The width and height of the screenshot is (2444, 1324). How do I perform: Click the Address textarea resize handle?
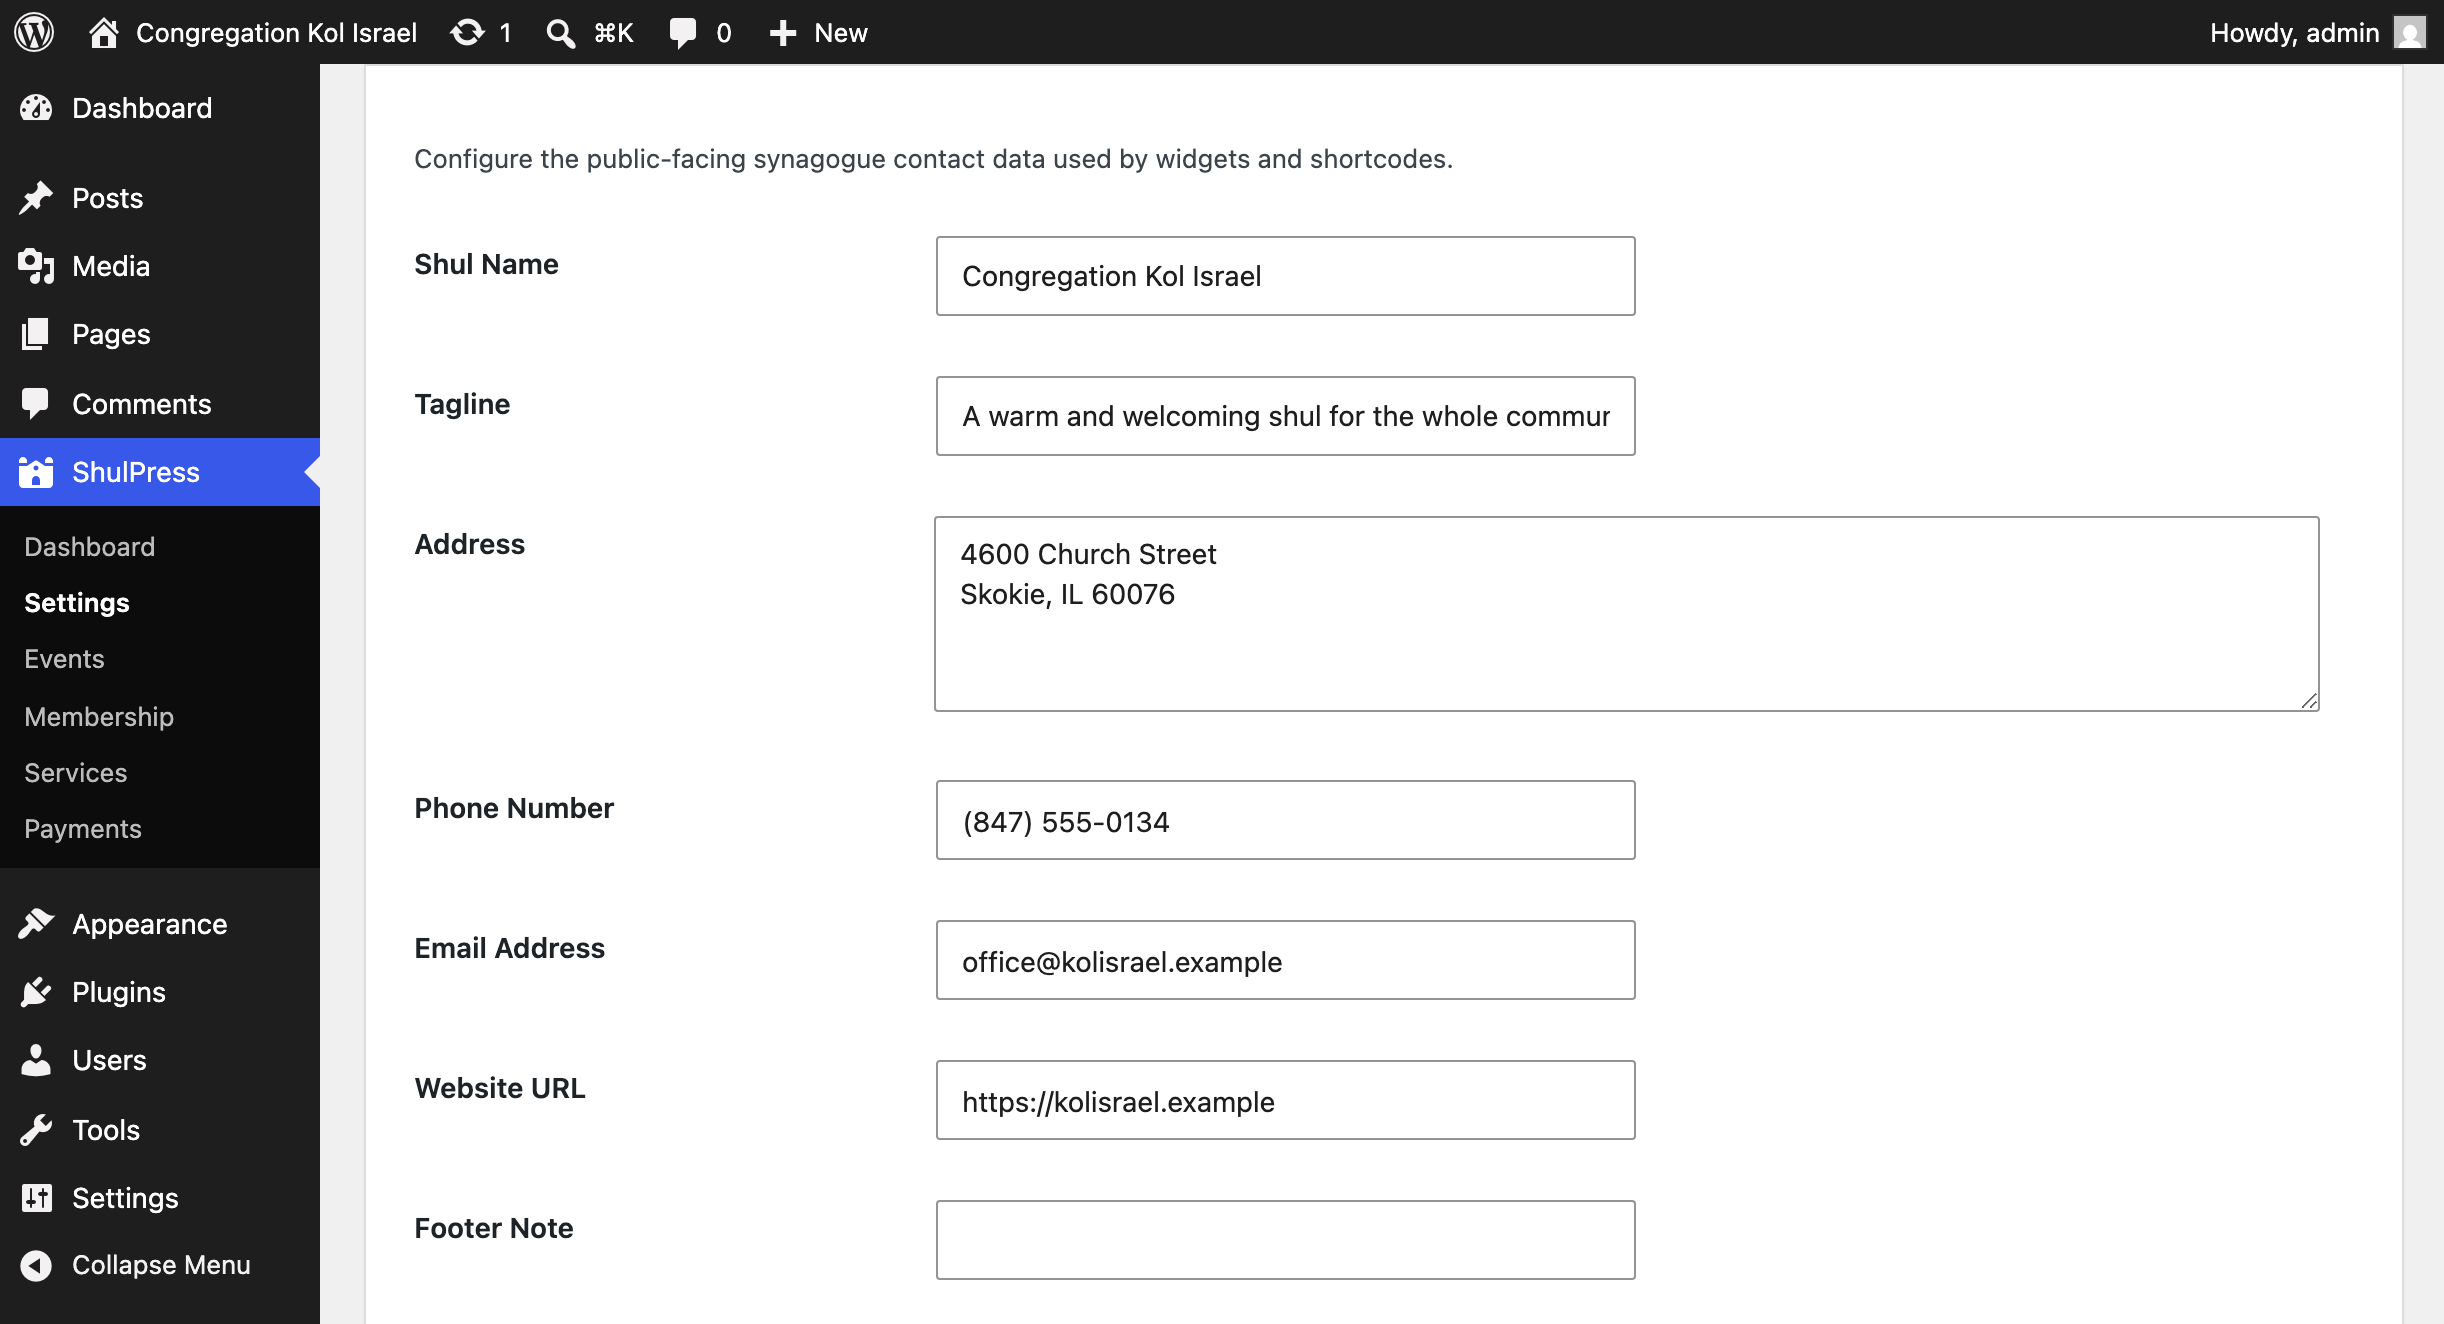tap(2309, 701)
